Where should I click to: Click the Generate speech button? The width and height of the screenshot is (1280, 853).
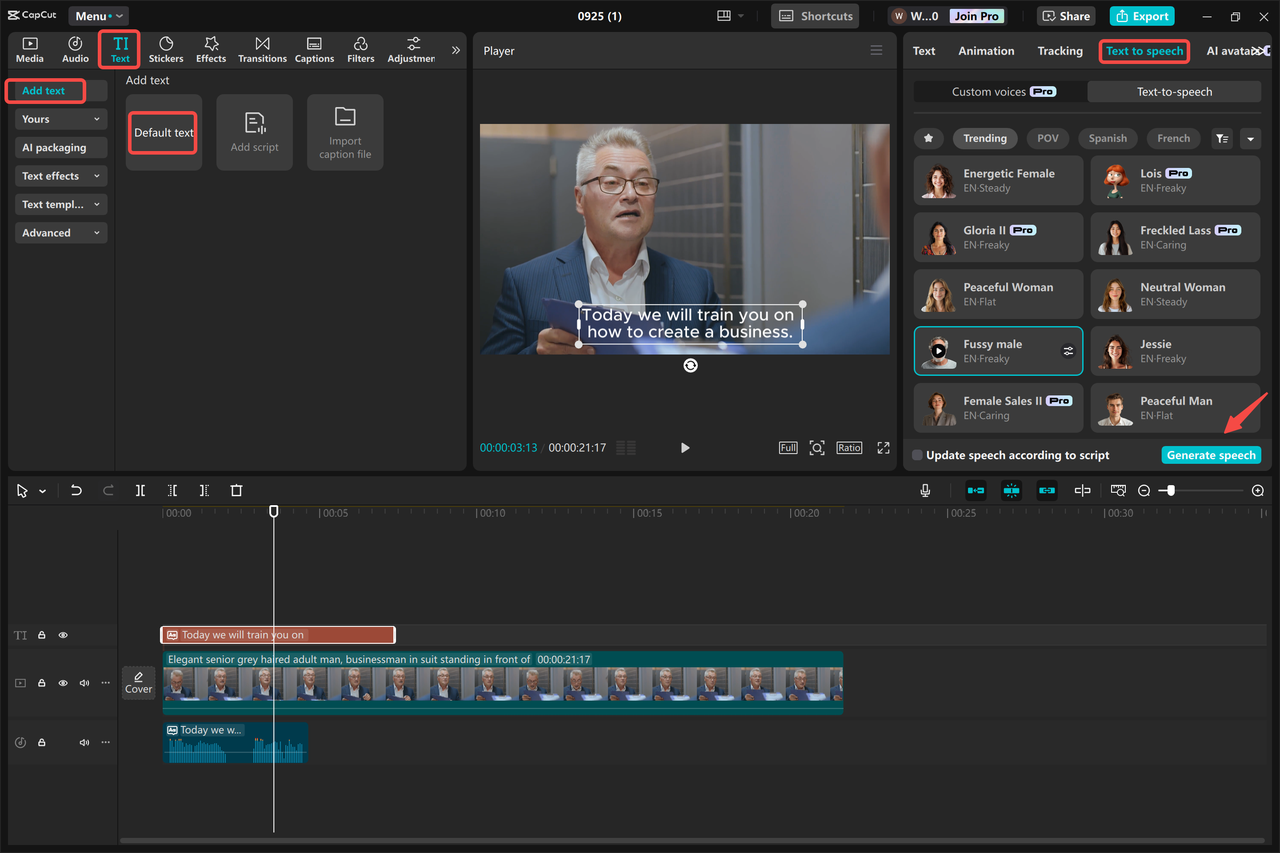[x=1211, y=455]
